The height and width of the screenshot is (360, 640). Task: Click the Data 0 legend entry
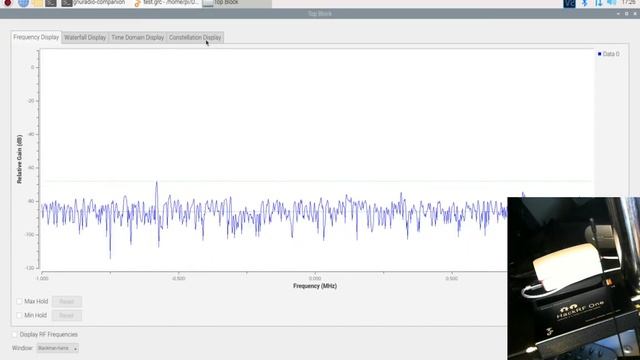coord(609,54)
